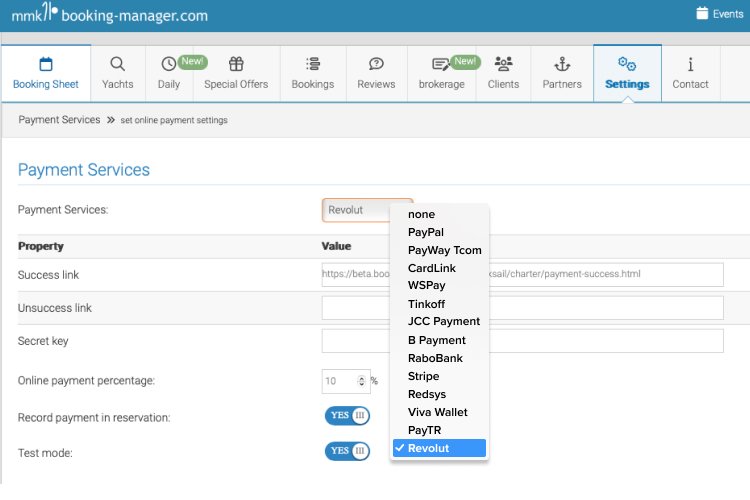Click the Online payment percentage field
750x500 pixels.
pos(346,381)
